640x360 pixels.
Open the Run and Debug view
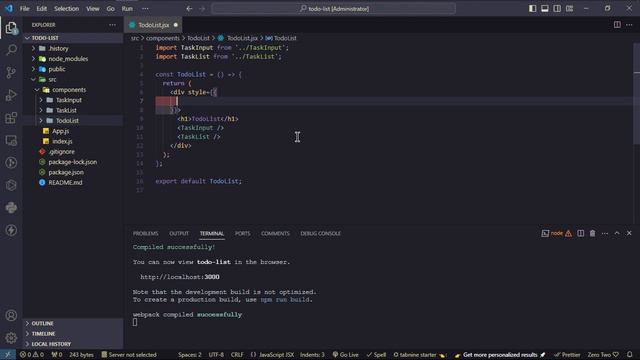tap(11, 95)
